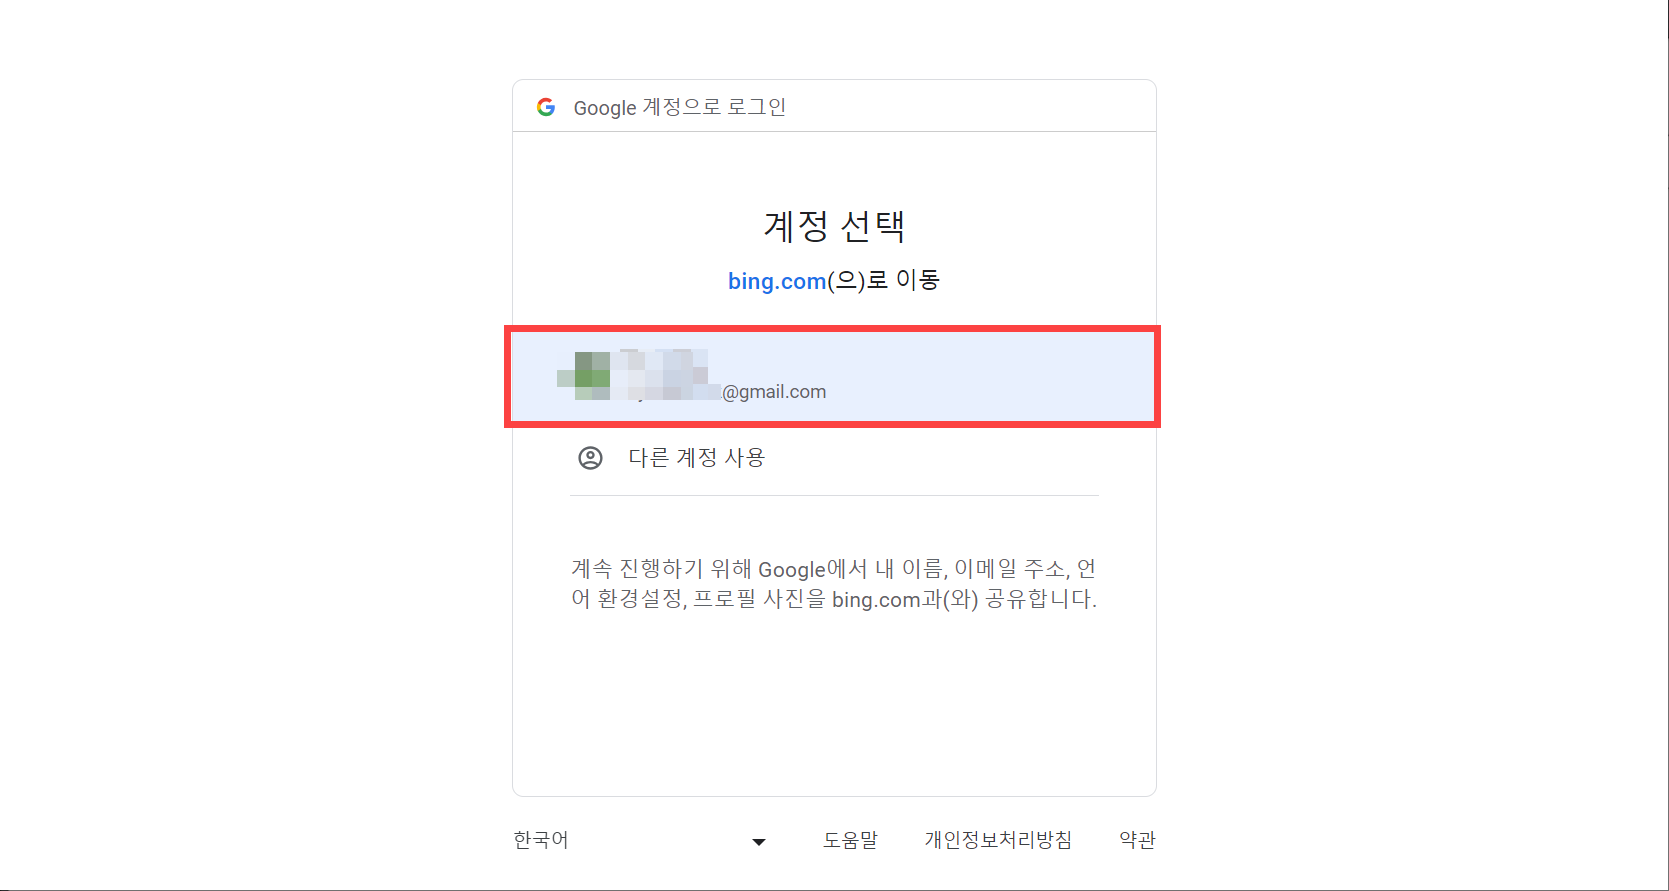1669x891 pixels.
Task: Choose '다른 계정 사용' to use another account
Action: coord(834,458)
